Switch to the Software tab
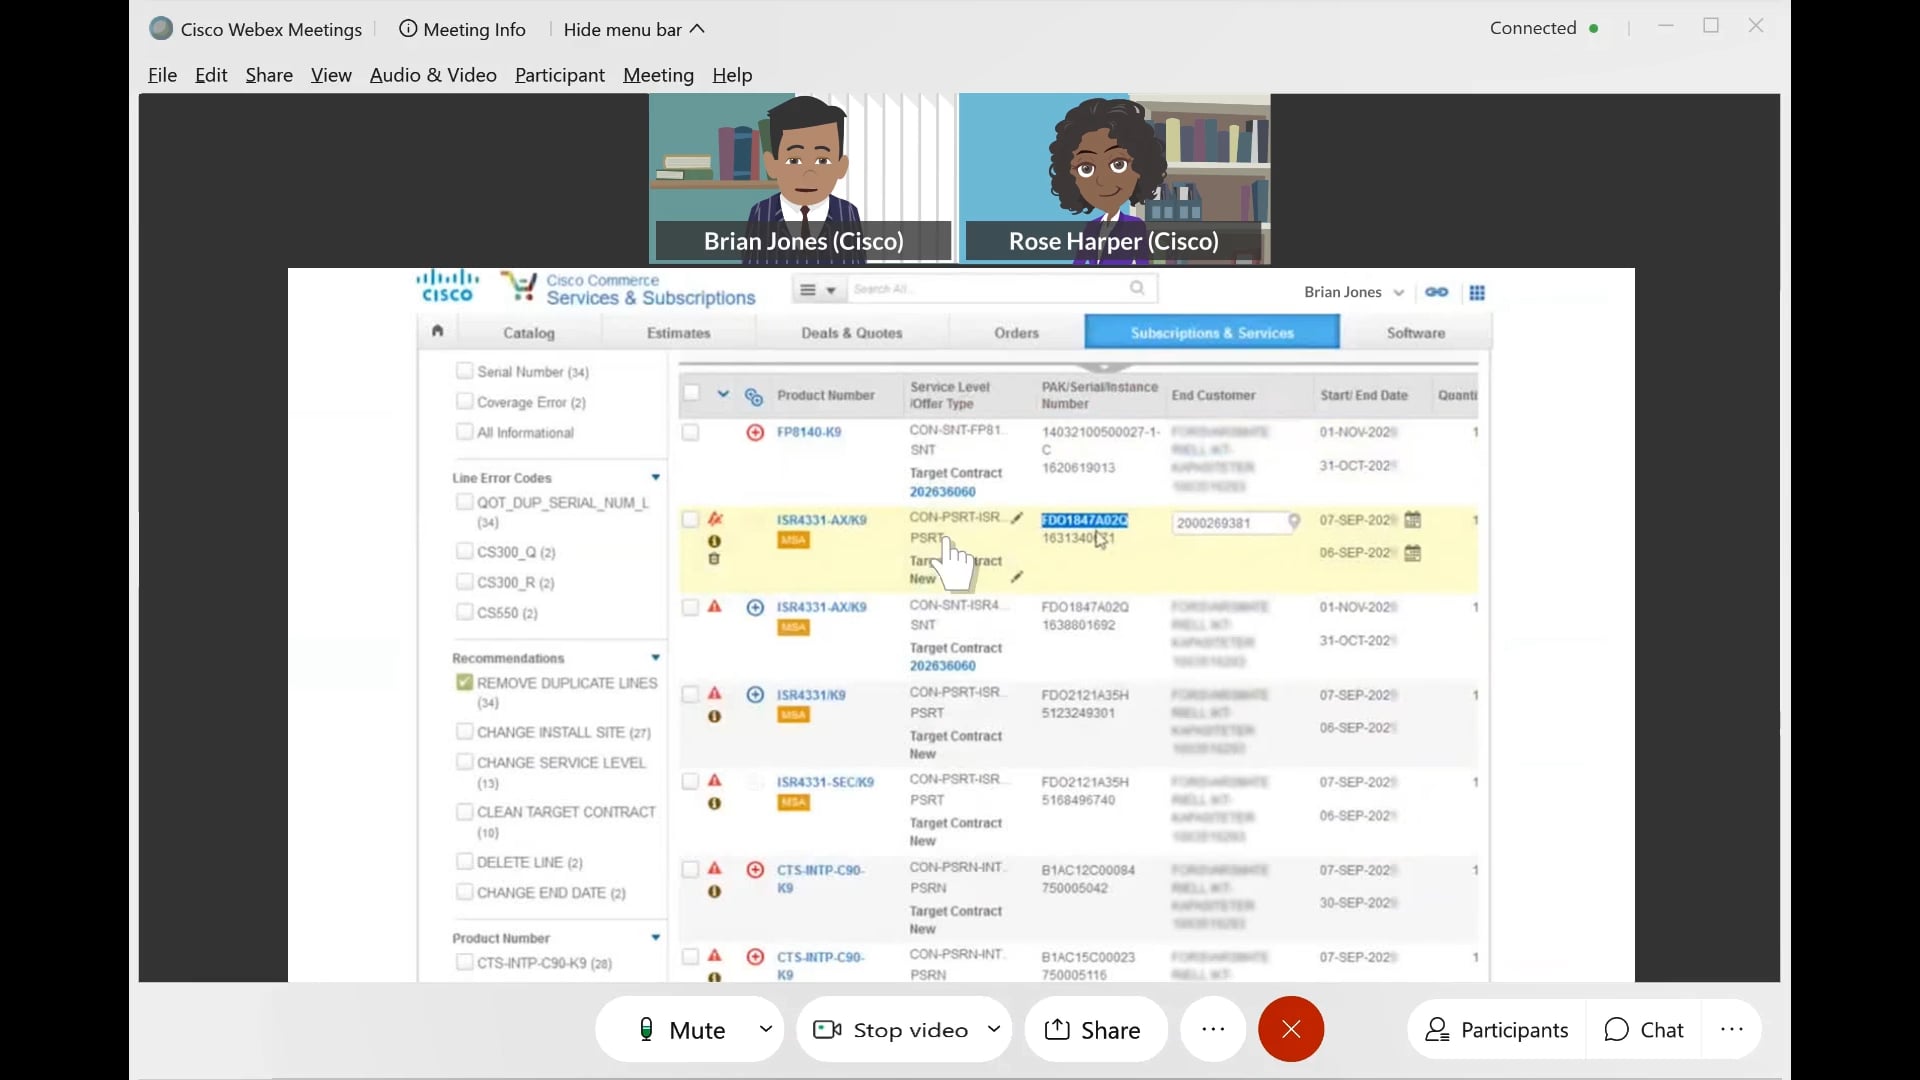1920x1080 pixels. [x=1416, y=333]
